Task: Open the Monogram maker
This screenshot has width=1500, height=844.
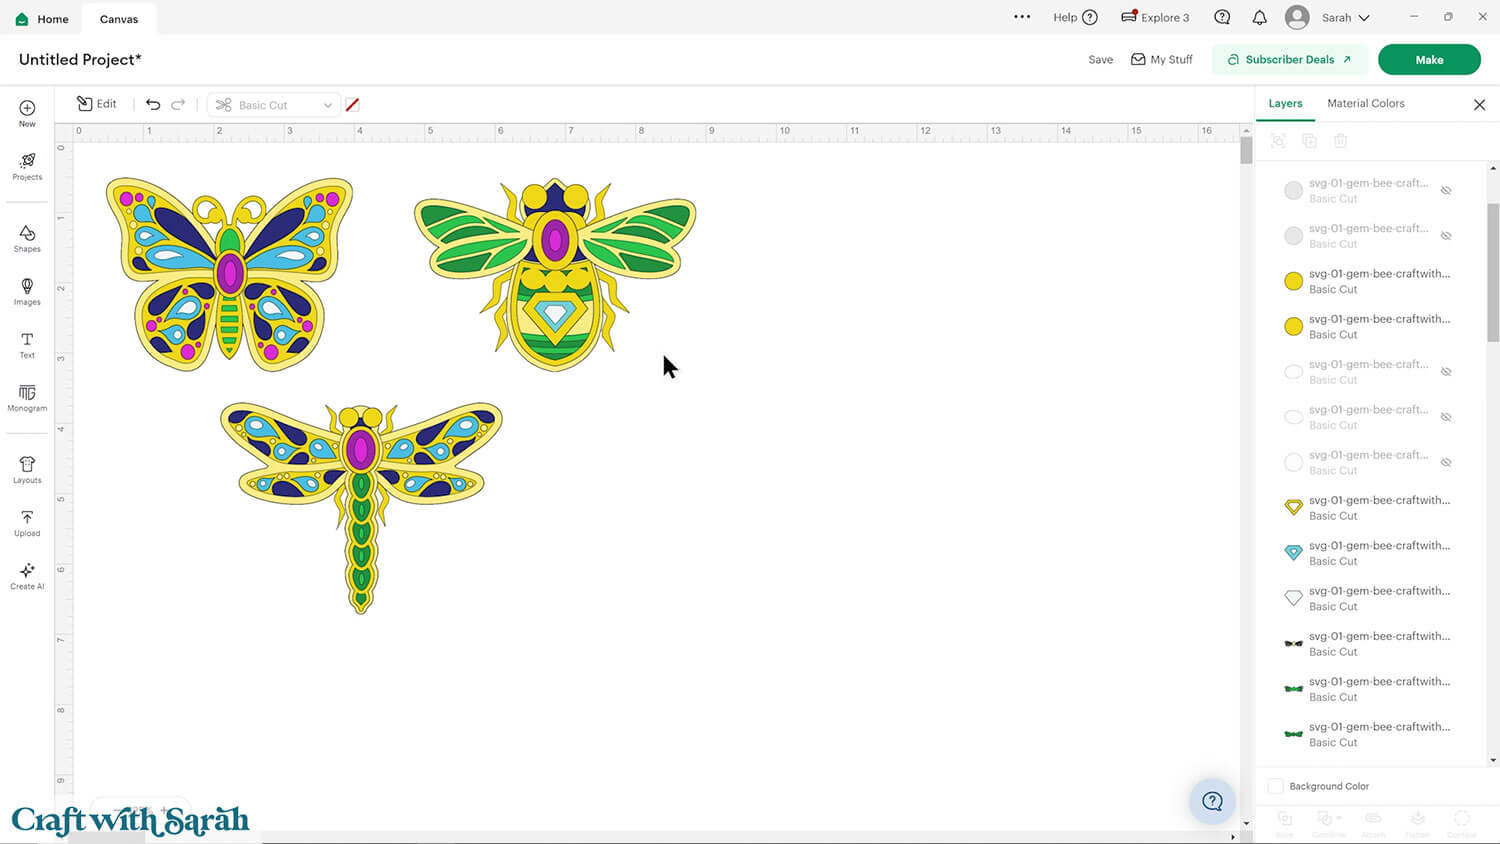Action: pos(27,397)
